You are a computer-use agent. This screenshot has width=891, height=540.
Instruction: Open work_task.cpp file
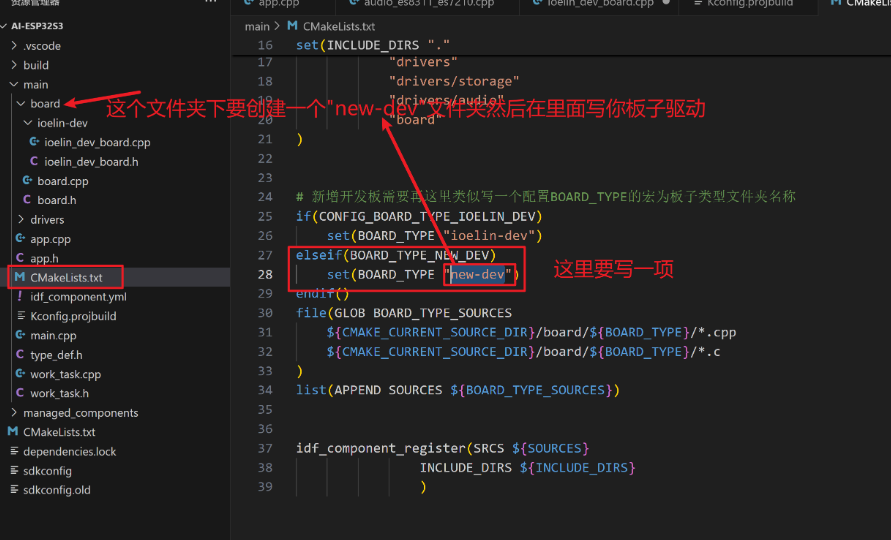coord(65,374)
